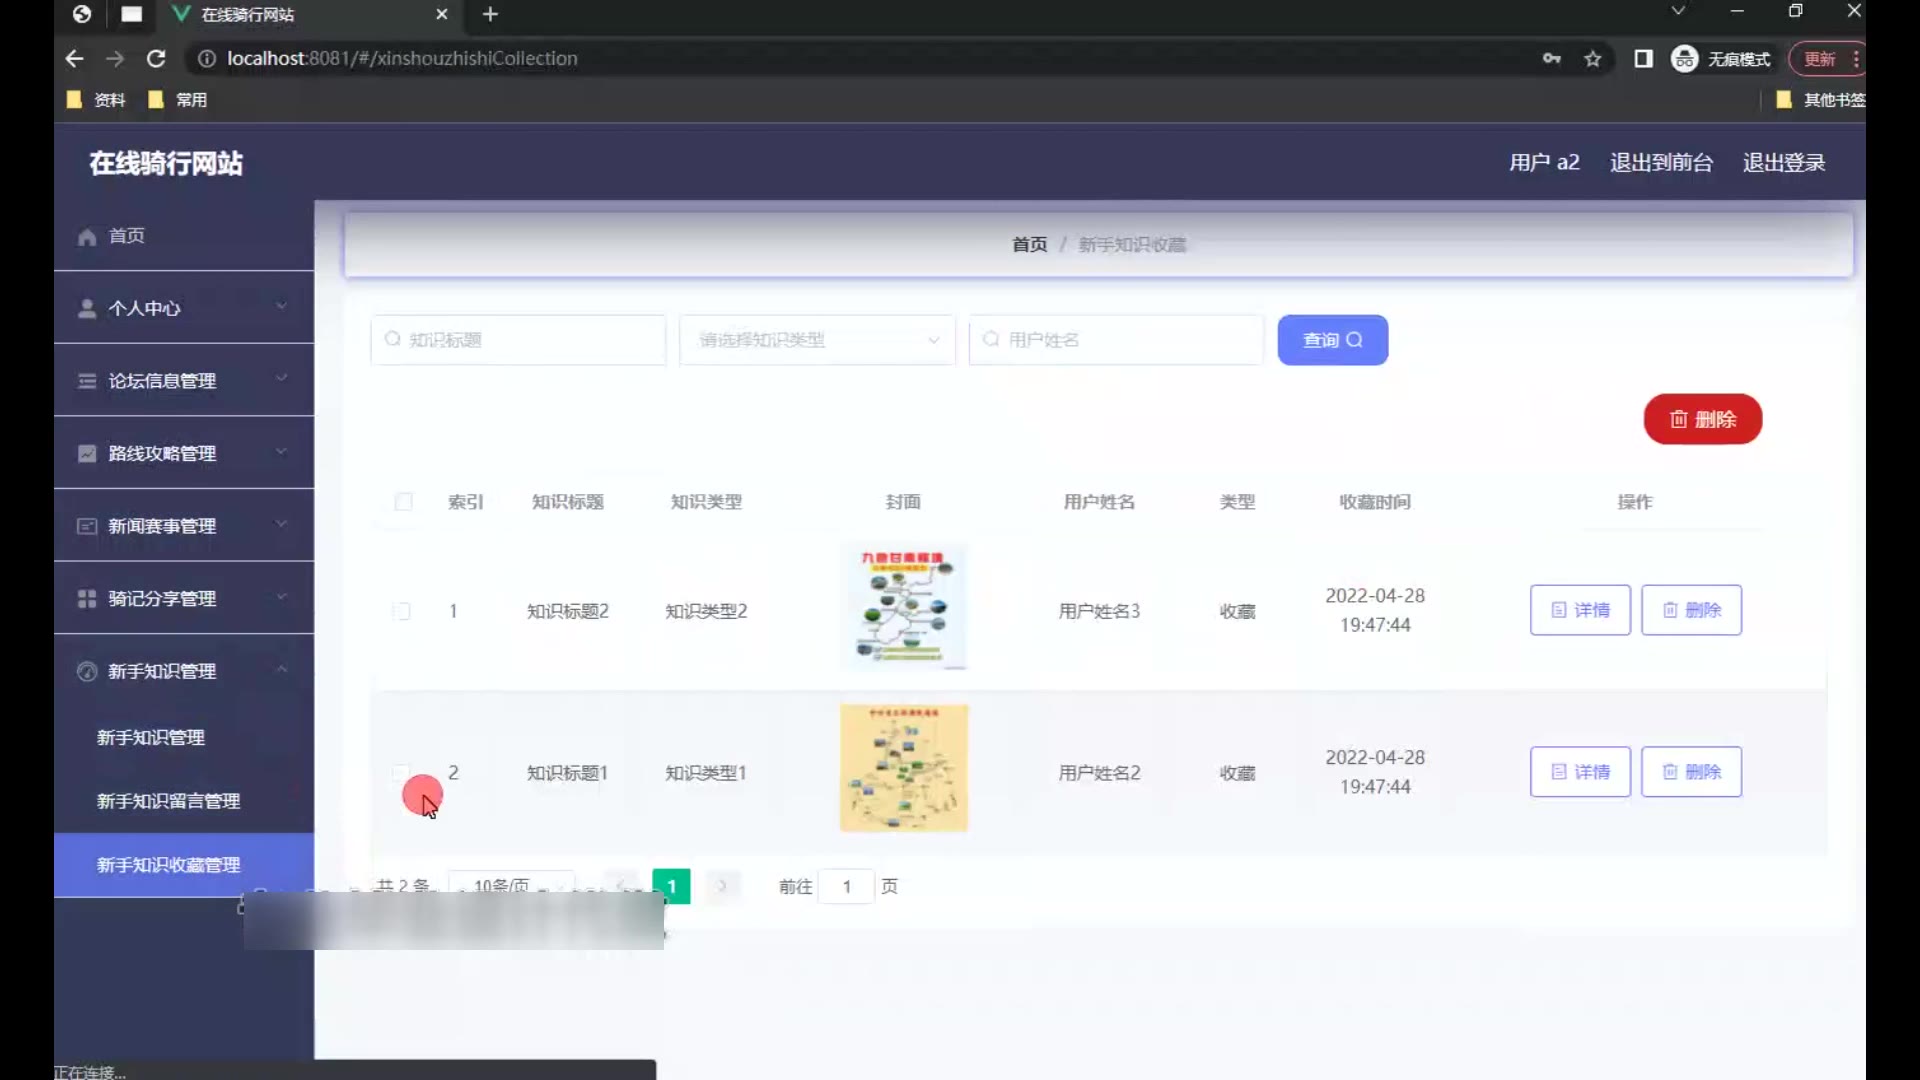Check the row with 知识标题2
The height and width of the screenshot is (1080, 1920).
(x=402, y=611)
